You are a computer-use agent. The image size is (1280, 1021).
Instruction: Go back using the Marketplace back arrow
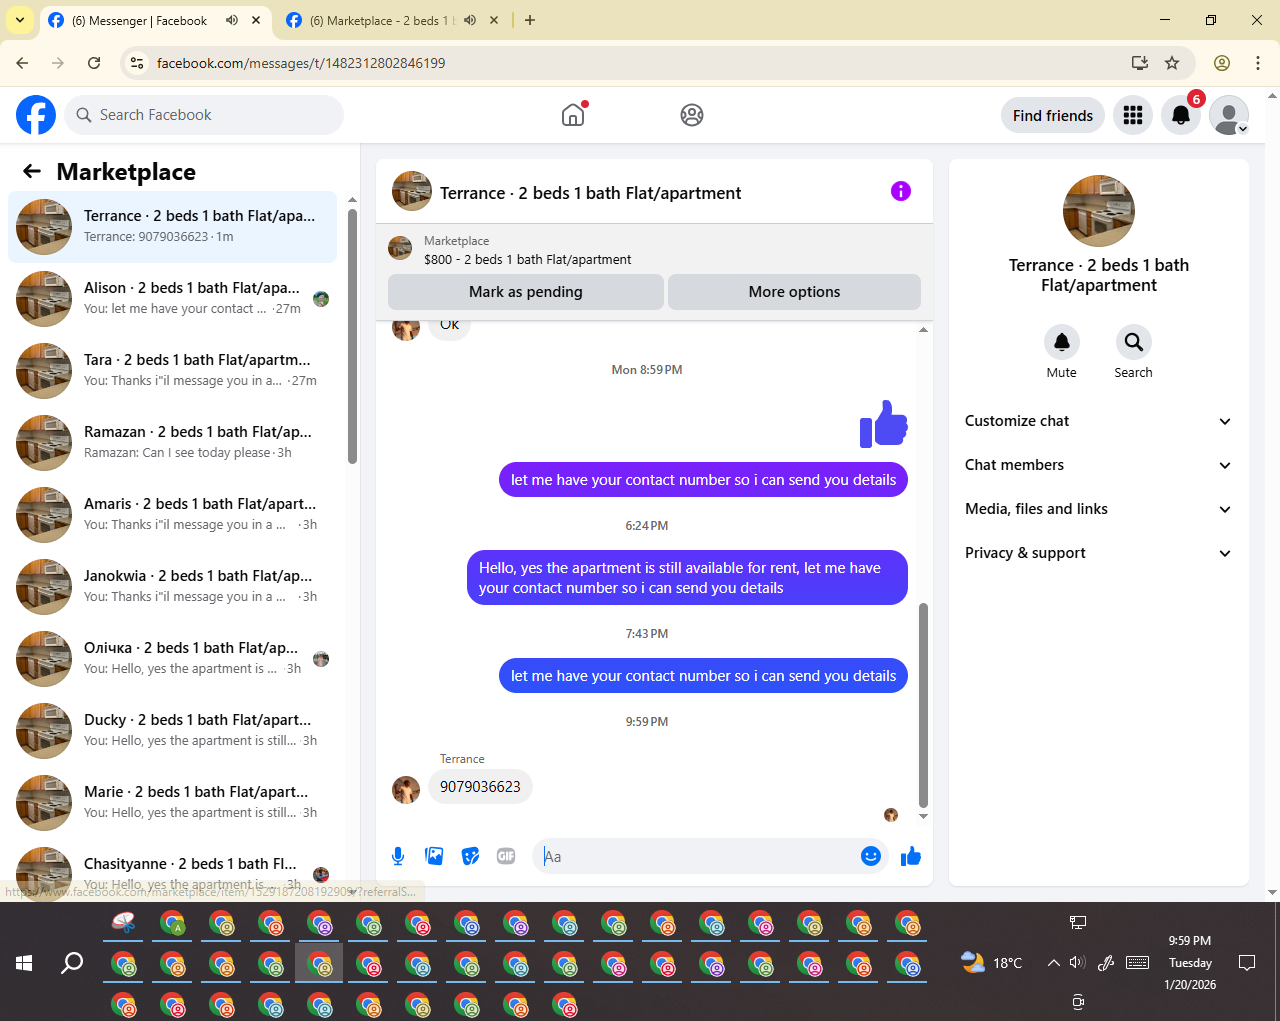pyautogui.click(x=32, y=171)
